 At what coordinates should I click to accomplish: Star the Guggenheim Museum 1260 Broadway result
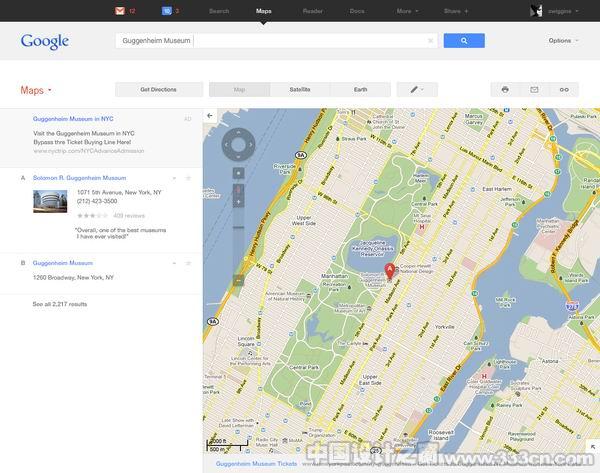click(188, 263)
